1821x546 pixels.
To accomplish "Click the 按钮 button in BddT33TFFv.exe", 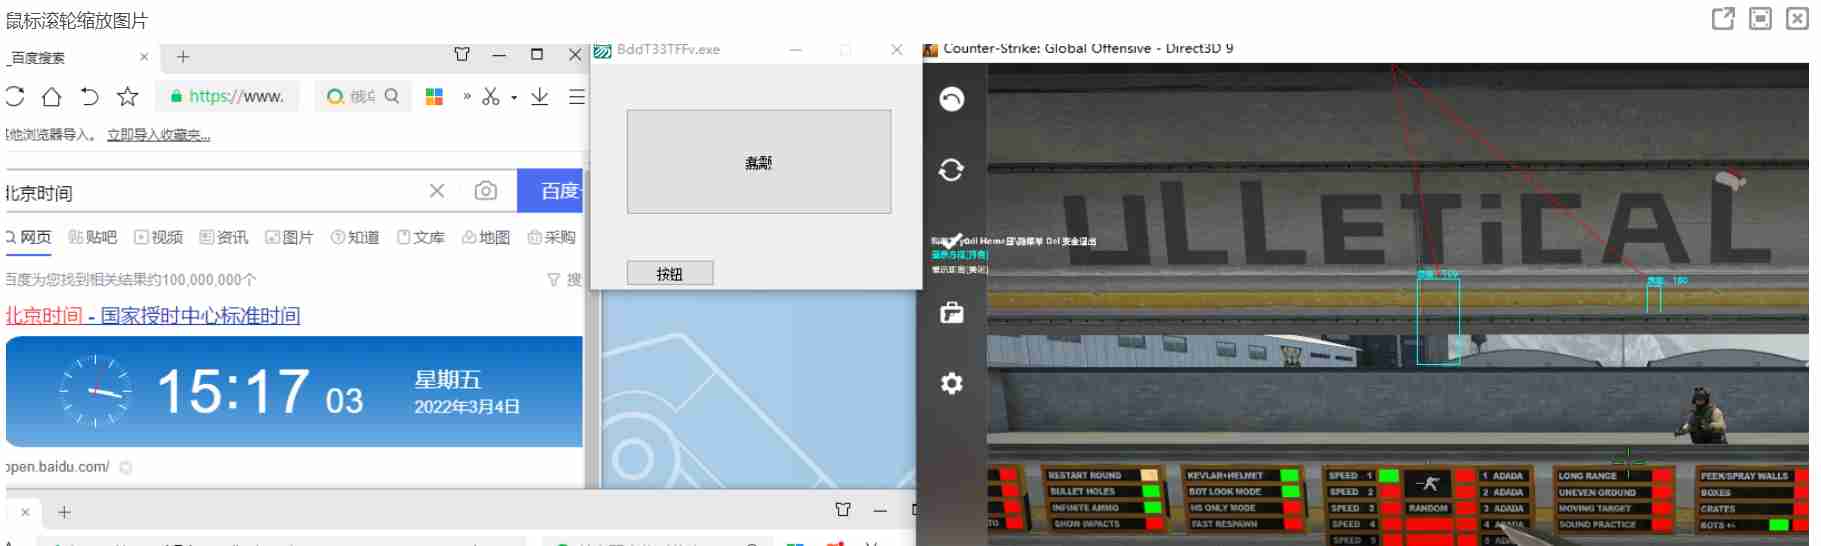I will pos(670,273).
